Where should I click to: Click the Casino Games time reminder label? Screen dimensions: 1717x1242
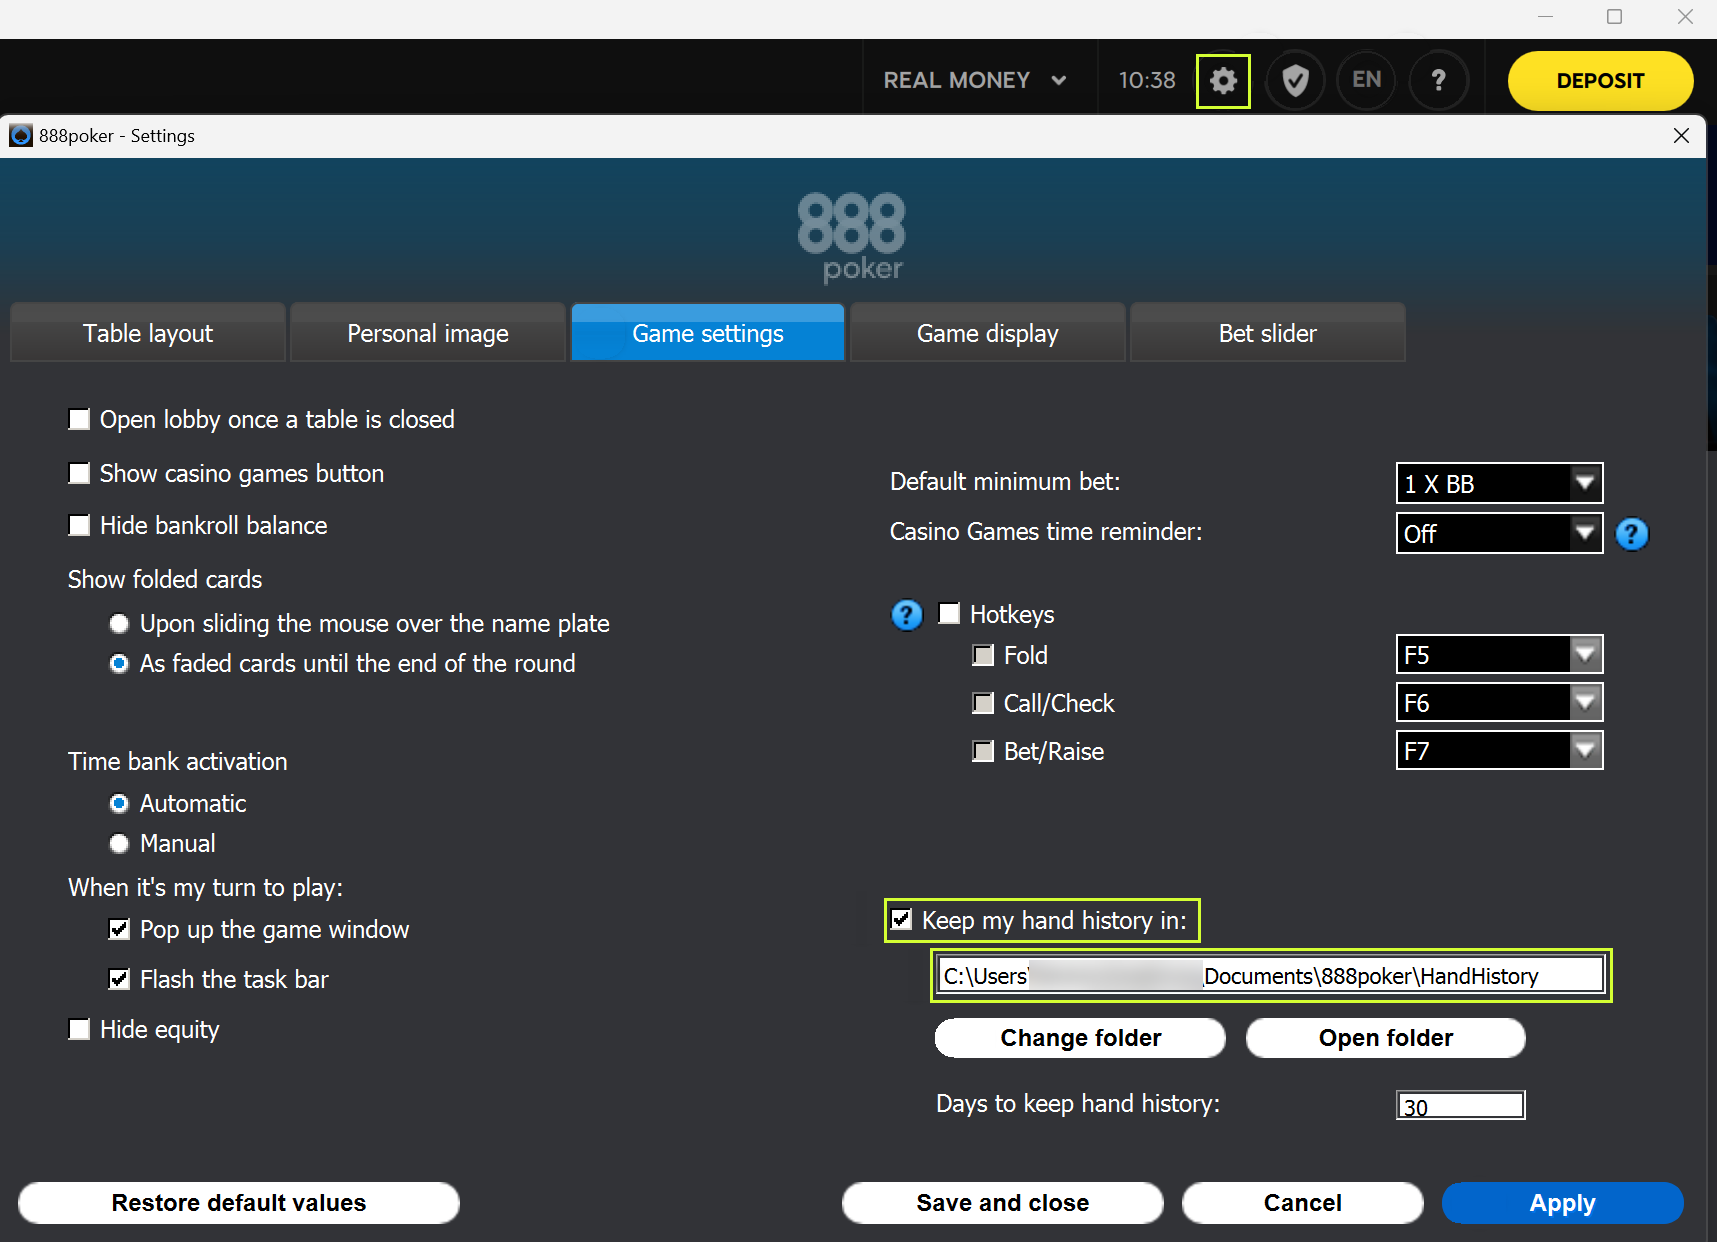tap(1046, 531)
